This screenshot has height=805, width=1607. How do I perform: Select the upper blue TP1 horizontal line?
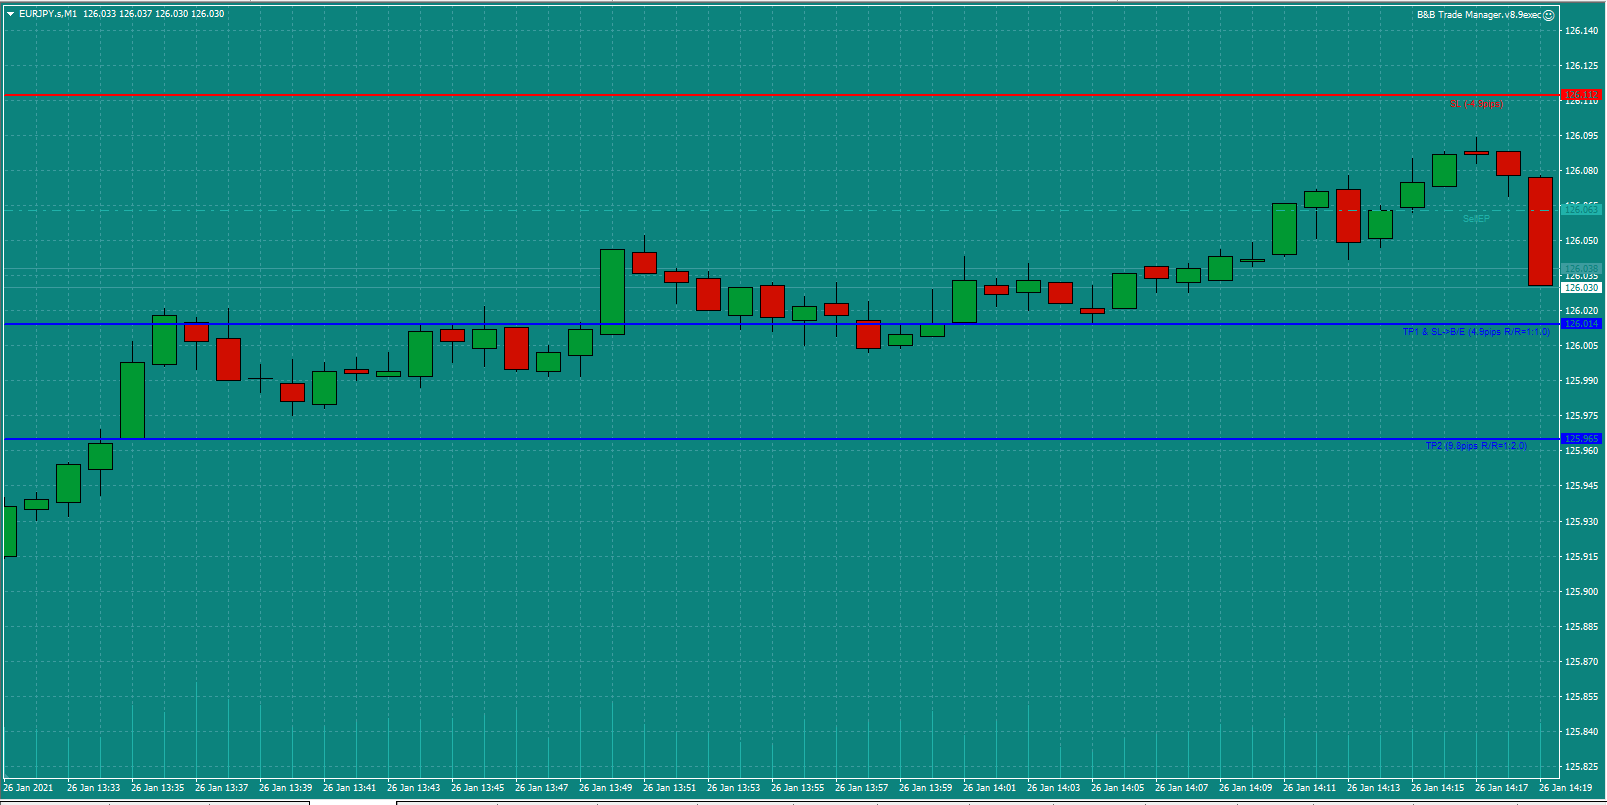tap(780, 324)
